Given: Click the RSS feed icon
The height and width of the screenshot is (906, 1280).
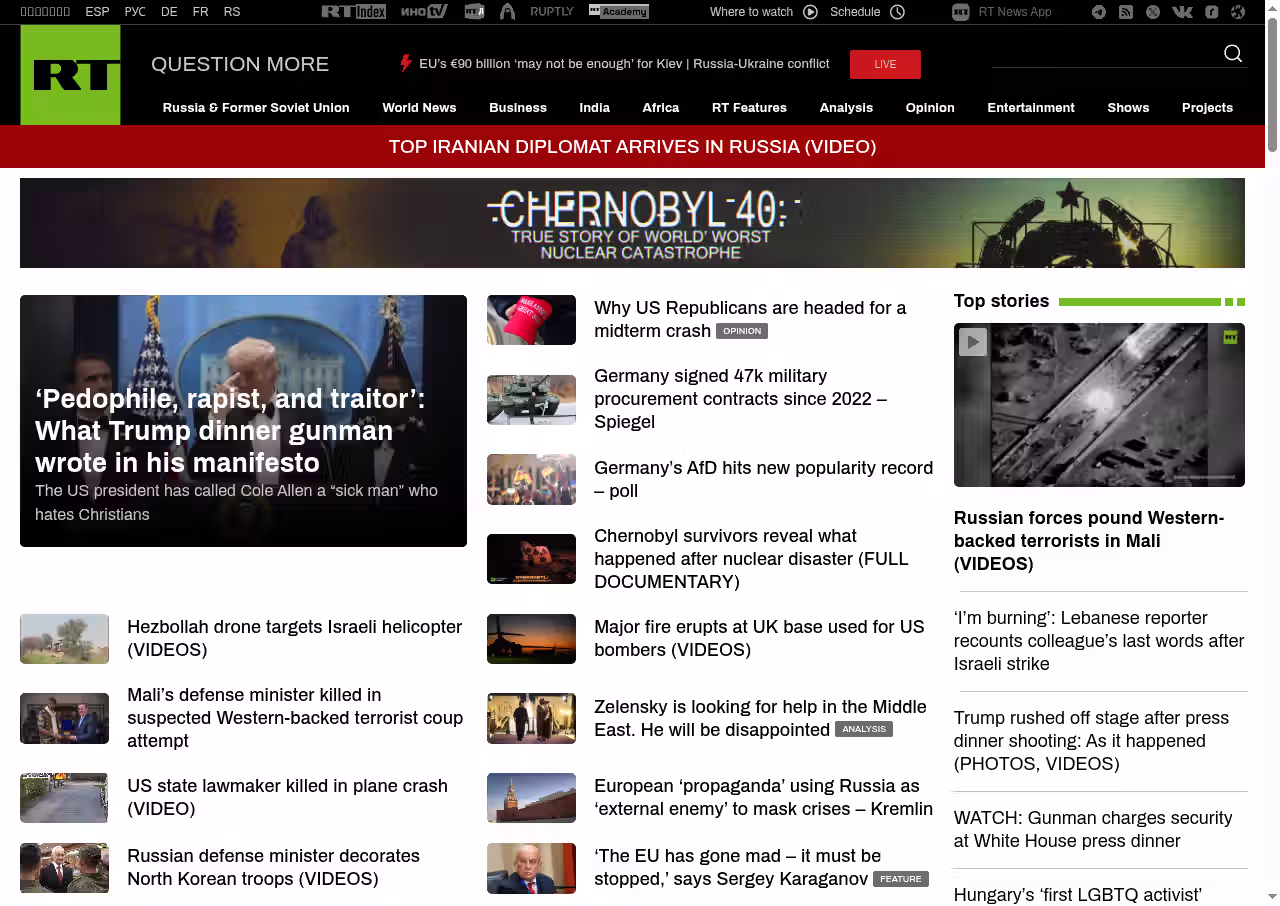Looking at the screenshot, I should (1126, 12).
